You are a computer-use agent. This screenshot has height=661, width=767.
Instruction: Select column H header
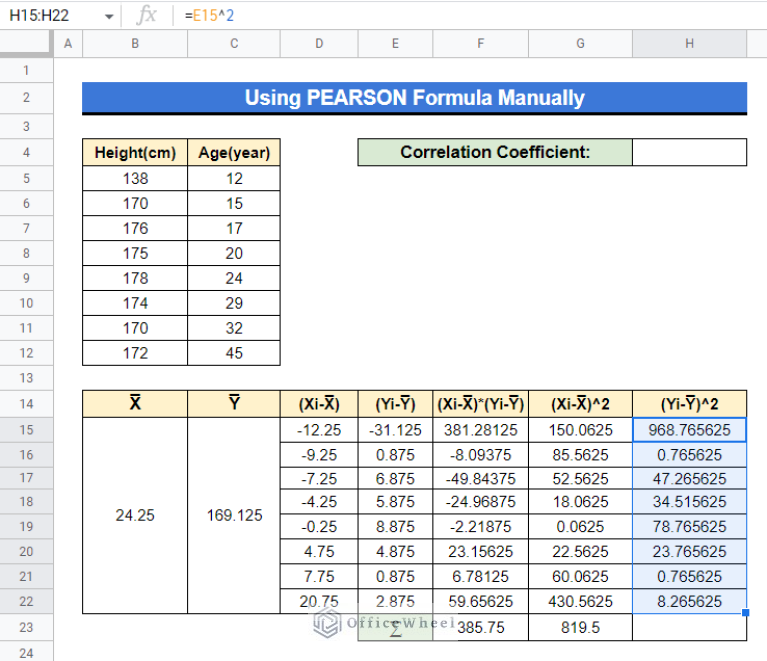tap(689, 44)
